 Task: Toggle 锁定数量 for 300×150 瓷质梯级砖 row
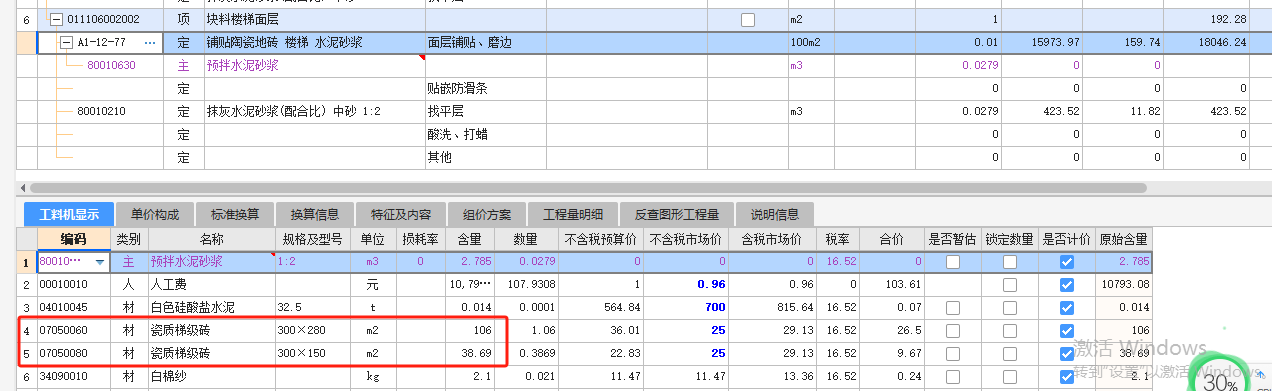click(1010, 353)
